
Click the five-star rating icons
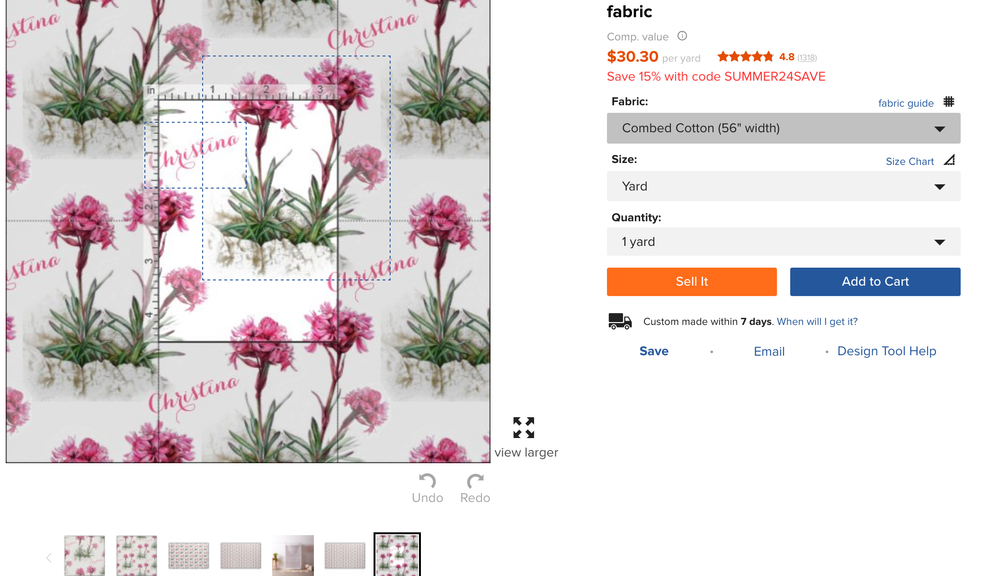point(745,57)
